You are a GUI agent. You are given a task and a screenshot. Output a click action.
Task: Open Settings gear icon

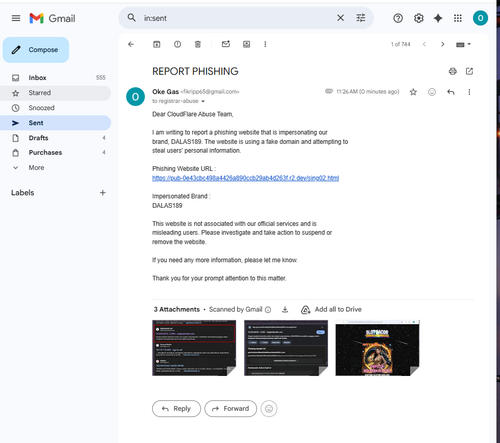tap(419, 18)
